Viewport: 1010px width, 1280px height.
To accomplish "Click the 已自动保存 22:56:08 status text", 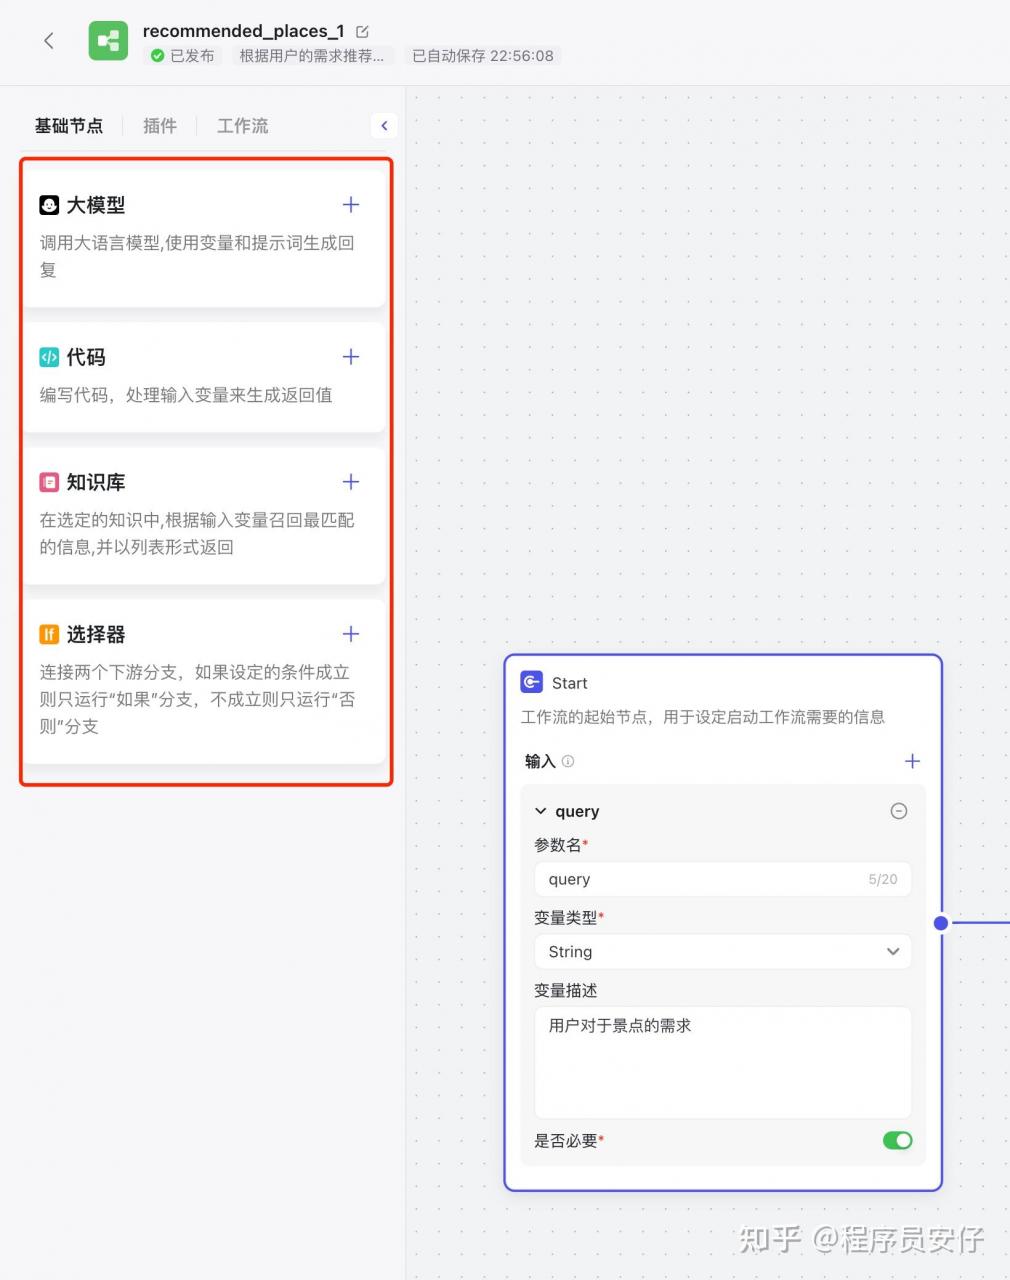I will (x=483, y=56).
